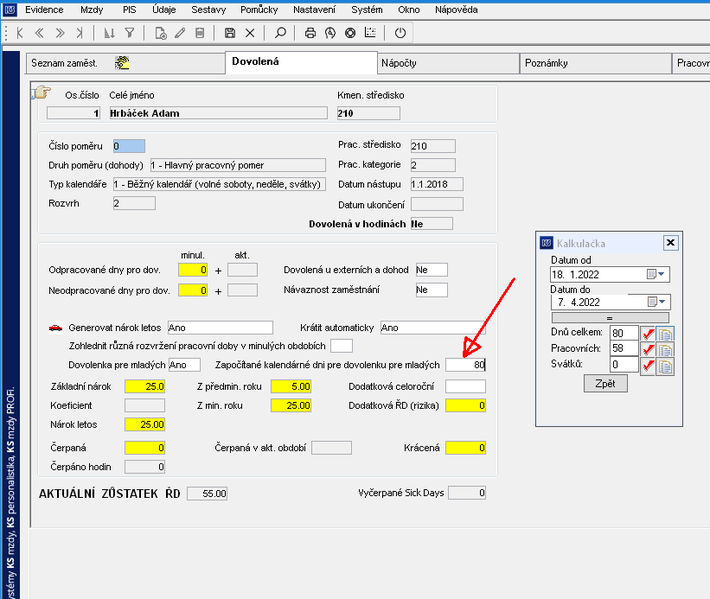The width and height of the screenshot is (710, 599).
Task: Open the Pomůcky menu
Action: pyautogui.click(x=259, y=10)
